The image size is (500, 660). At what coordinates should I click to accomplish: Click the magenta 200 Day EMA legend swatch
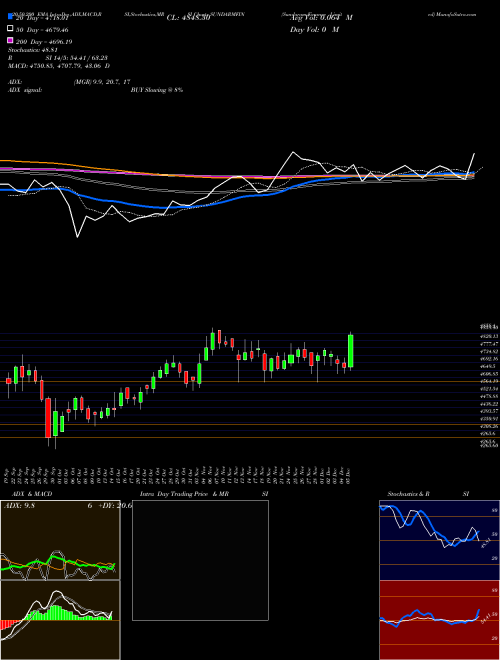[10, 40]
